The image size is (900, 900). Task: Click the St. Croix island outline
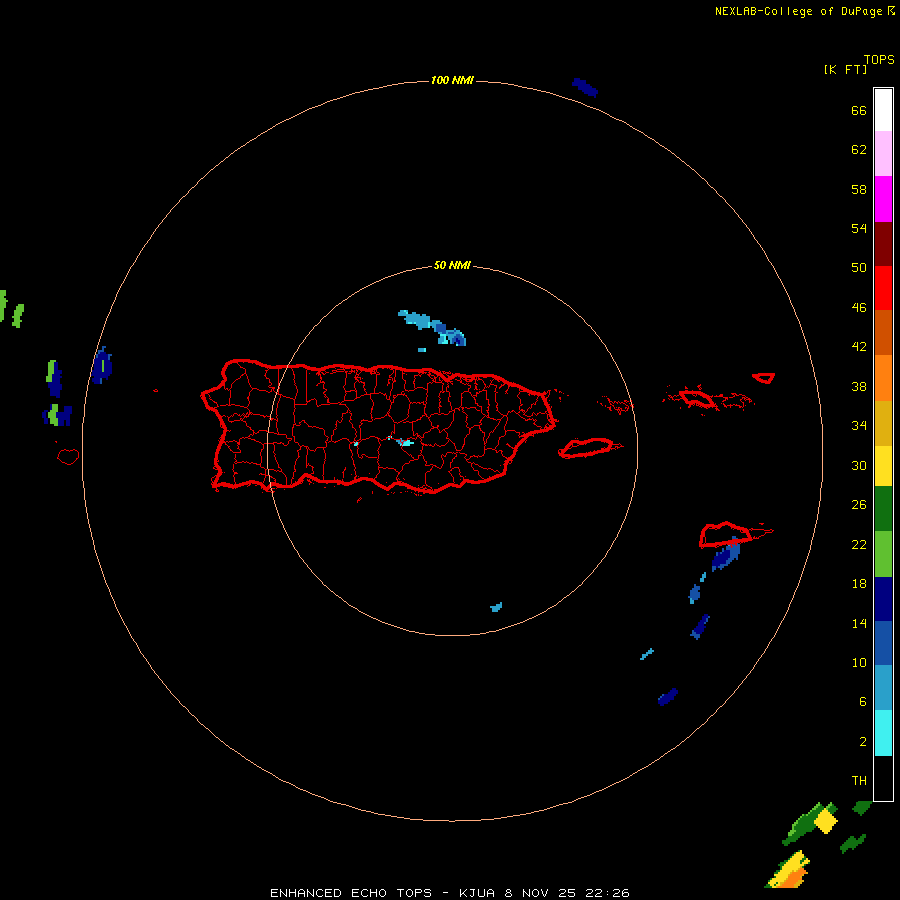point(726,534)
